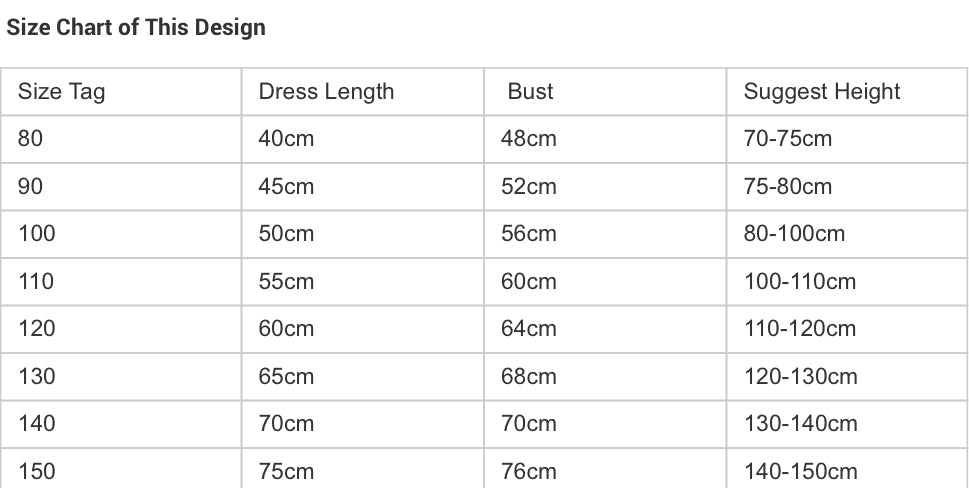
Task: Click the 40cm dress length cell
Action: [x=286, y=139]
